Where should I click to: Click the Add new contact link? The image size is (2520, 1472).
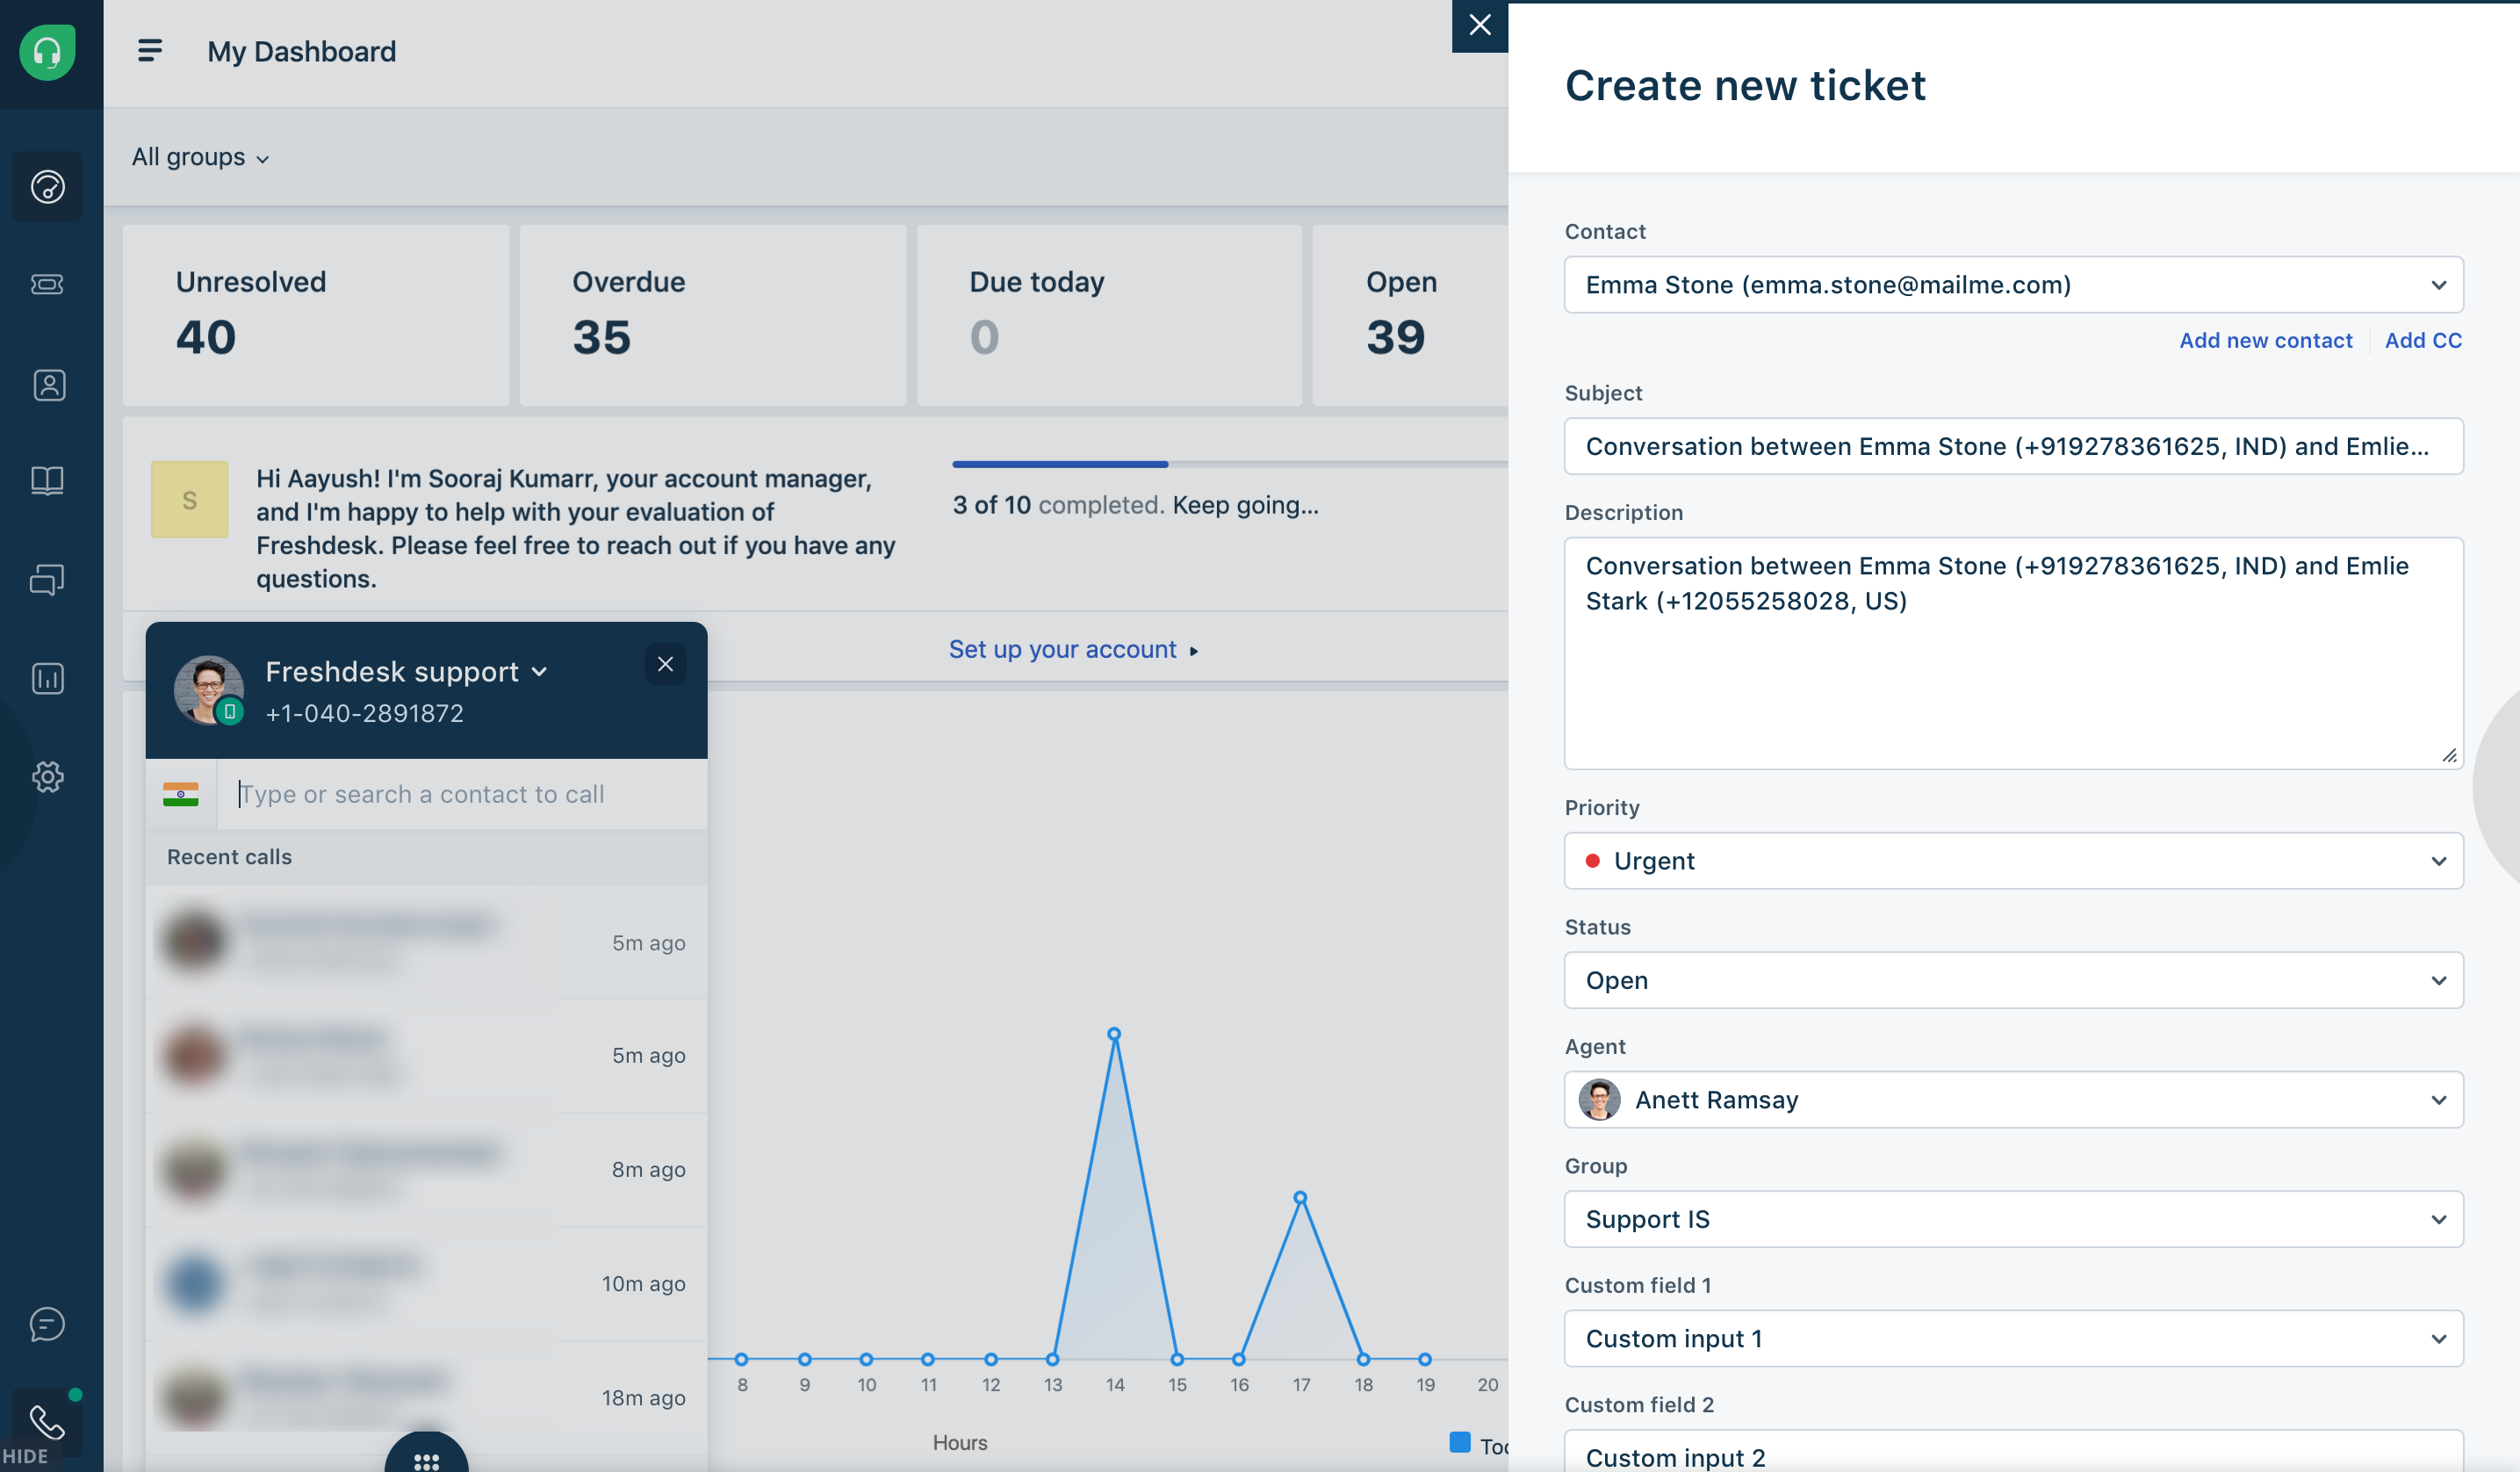tap(2265, 340)
